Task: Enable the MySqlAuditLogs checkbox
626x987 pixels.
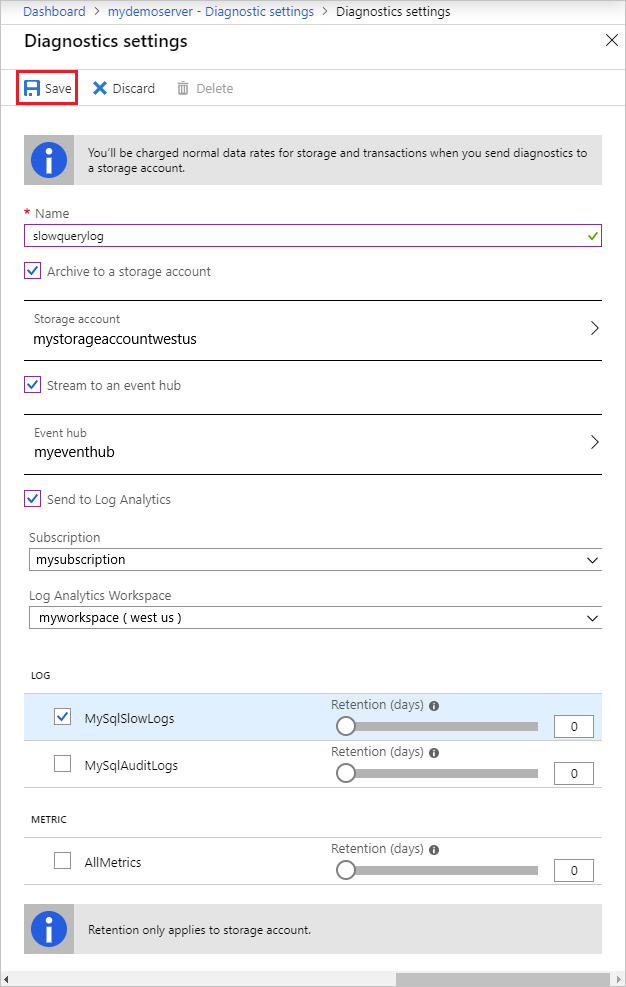Action: pos(62,763)
